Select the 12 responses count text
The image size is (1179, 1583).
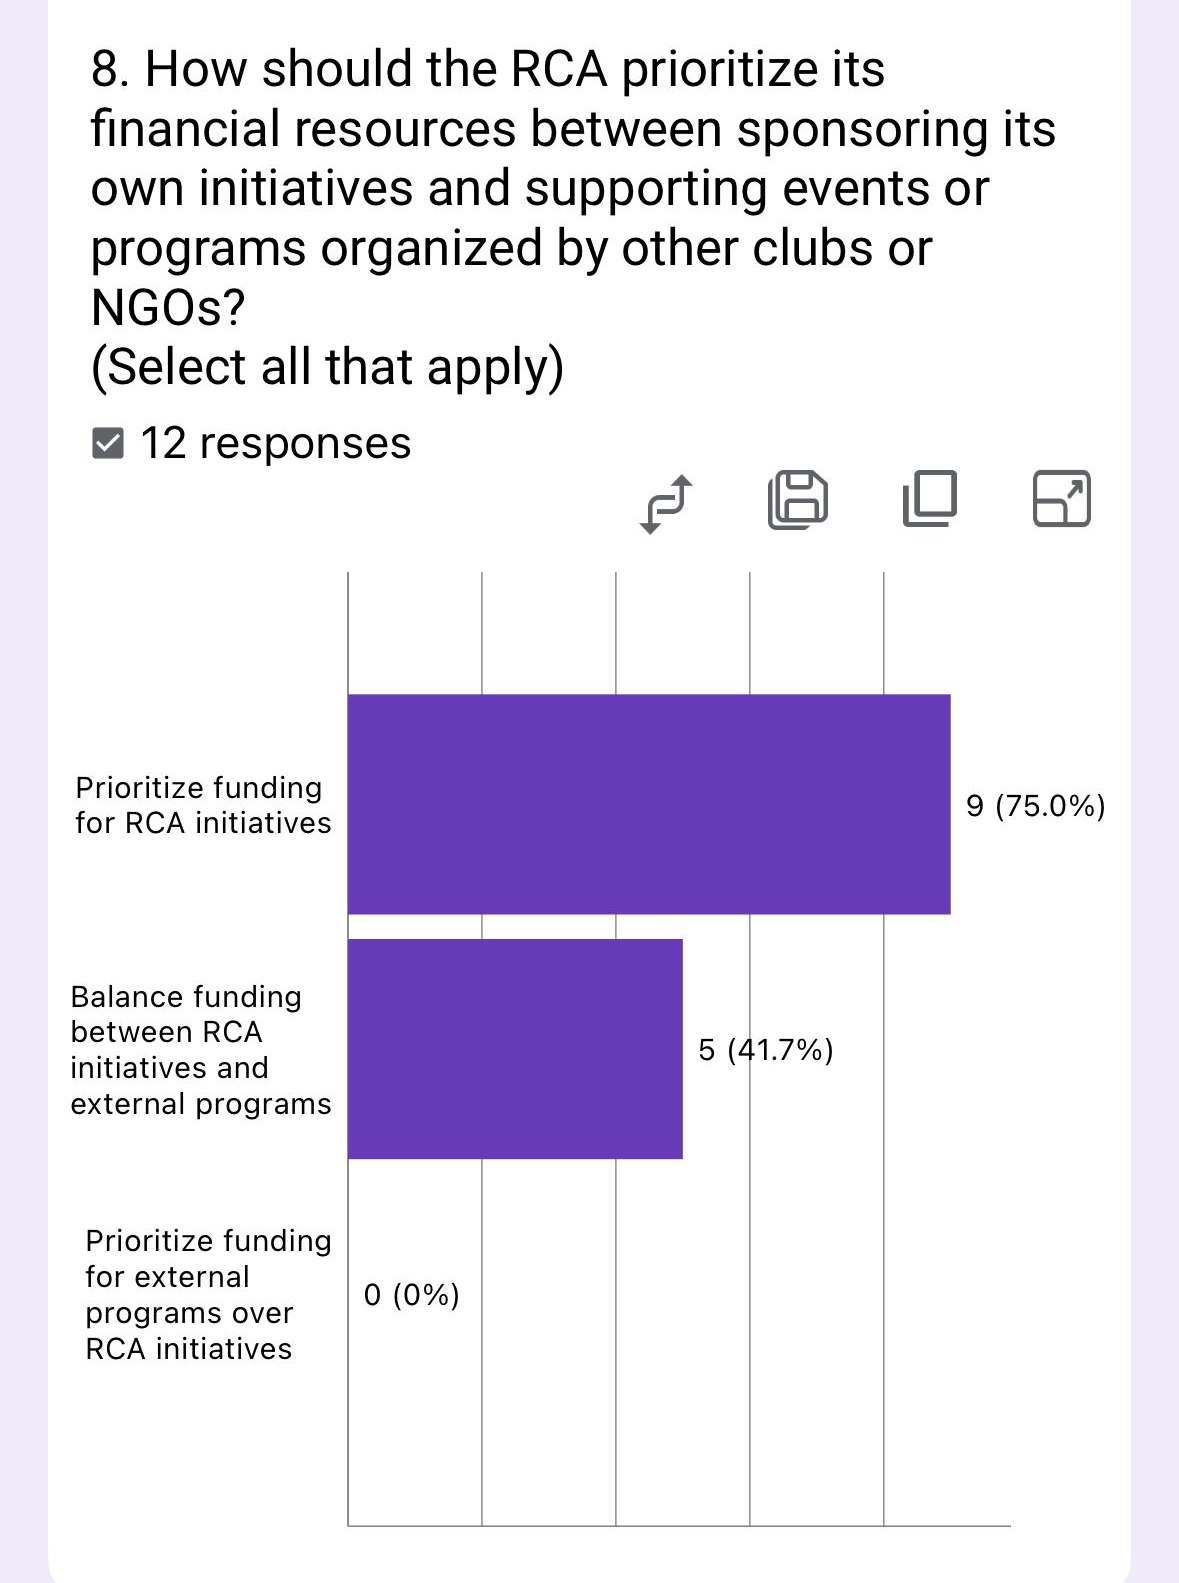pyautogui.click(x=275, y=443)
